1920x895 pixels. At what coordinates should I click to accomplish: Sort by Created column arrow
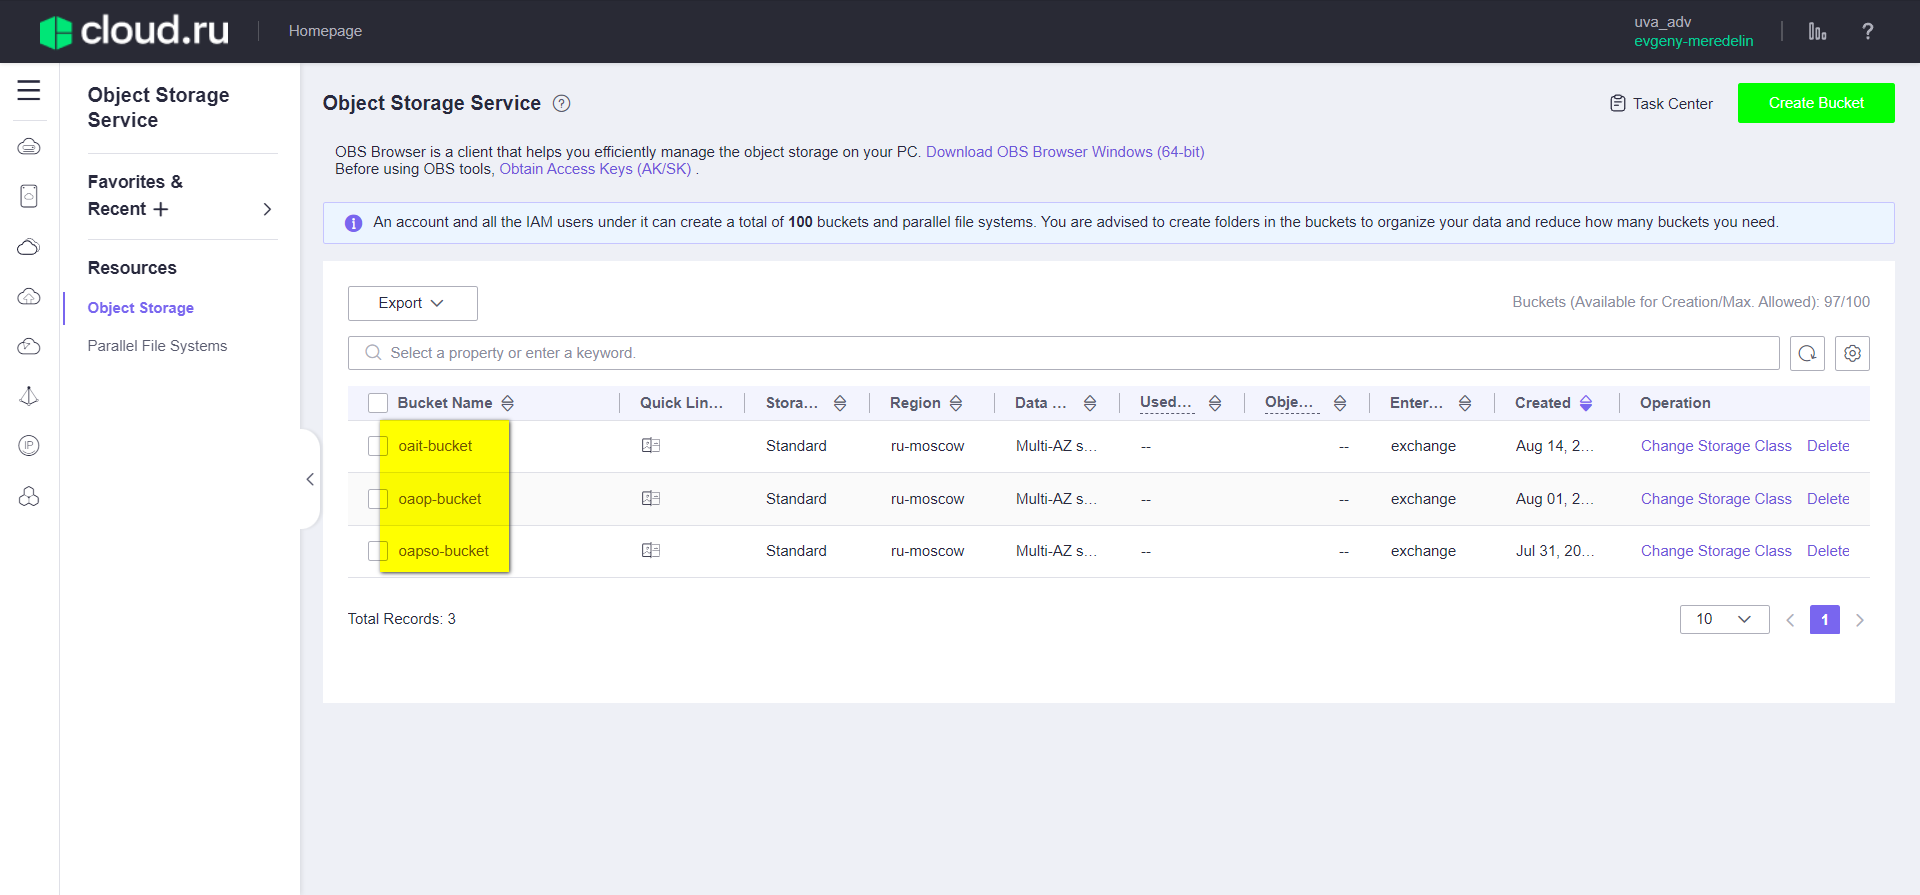pos(1586,403)
